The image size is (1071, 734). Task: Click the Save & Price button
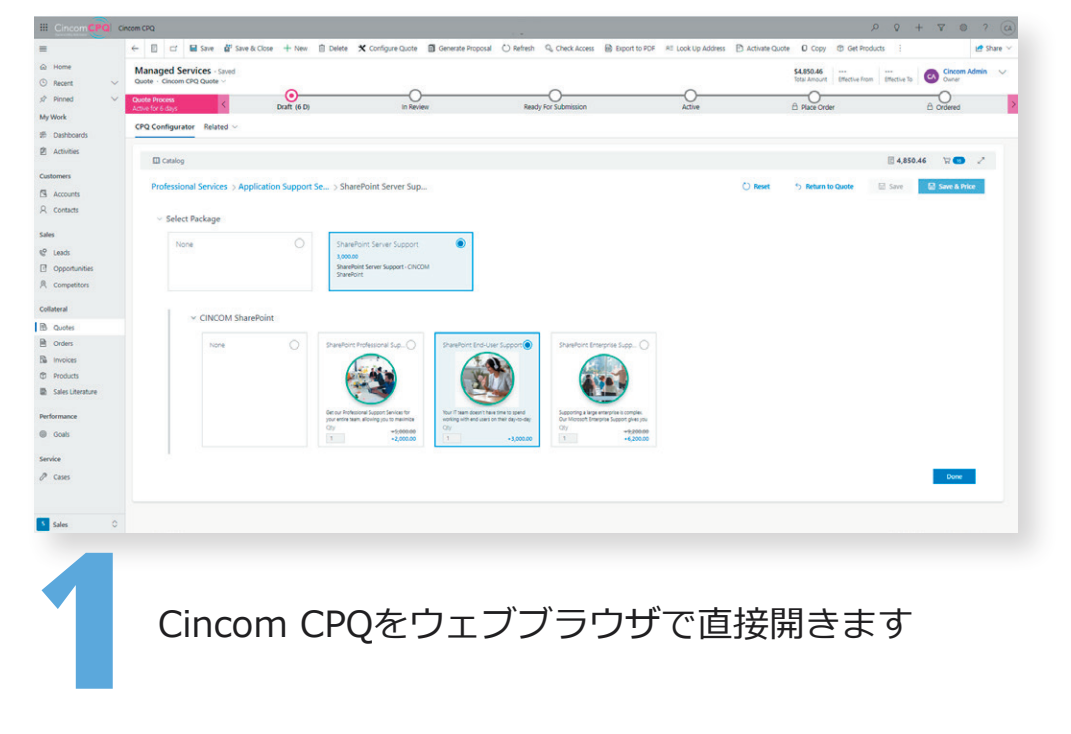click(951, 186)
